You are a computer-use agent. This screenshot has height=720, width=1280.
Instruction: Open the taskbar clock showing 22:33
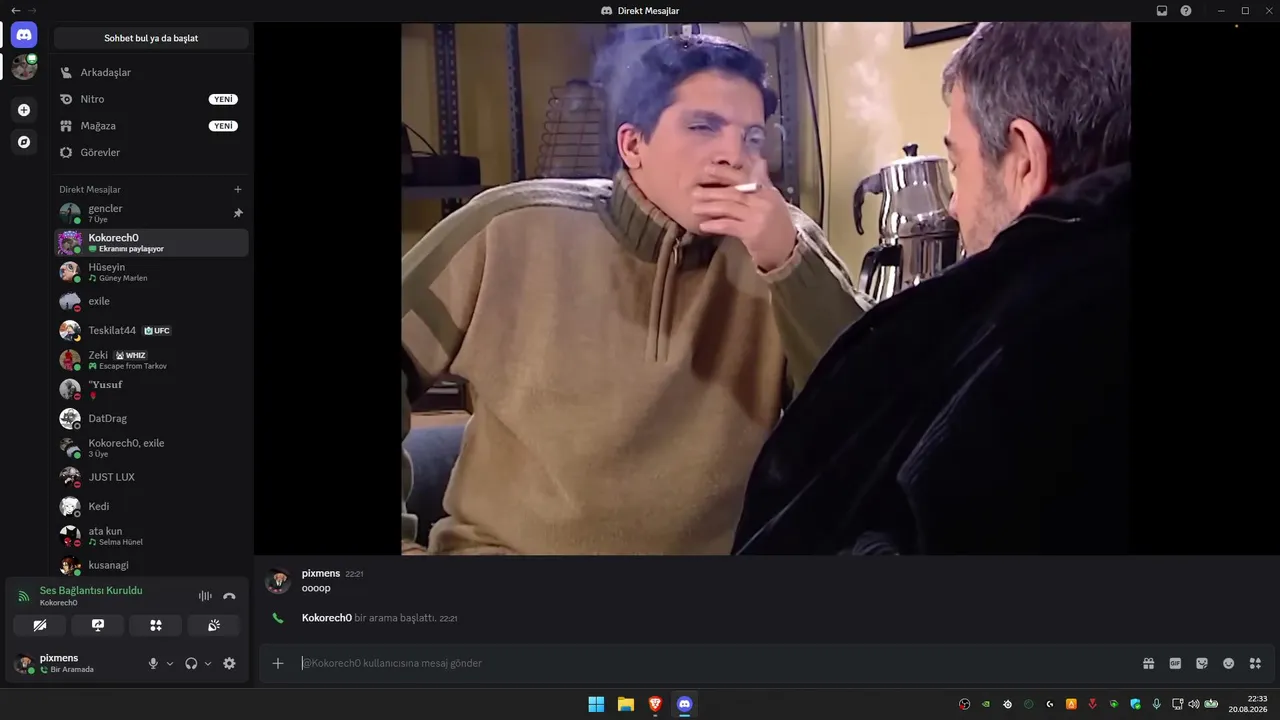[x=1249, y=704]
